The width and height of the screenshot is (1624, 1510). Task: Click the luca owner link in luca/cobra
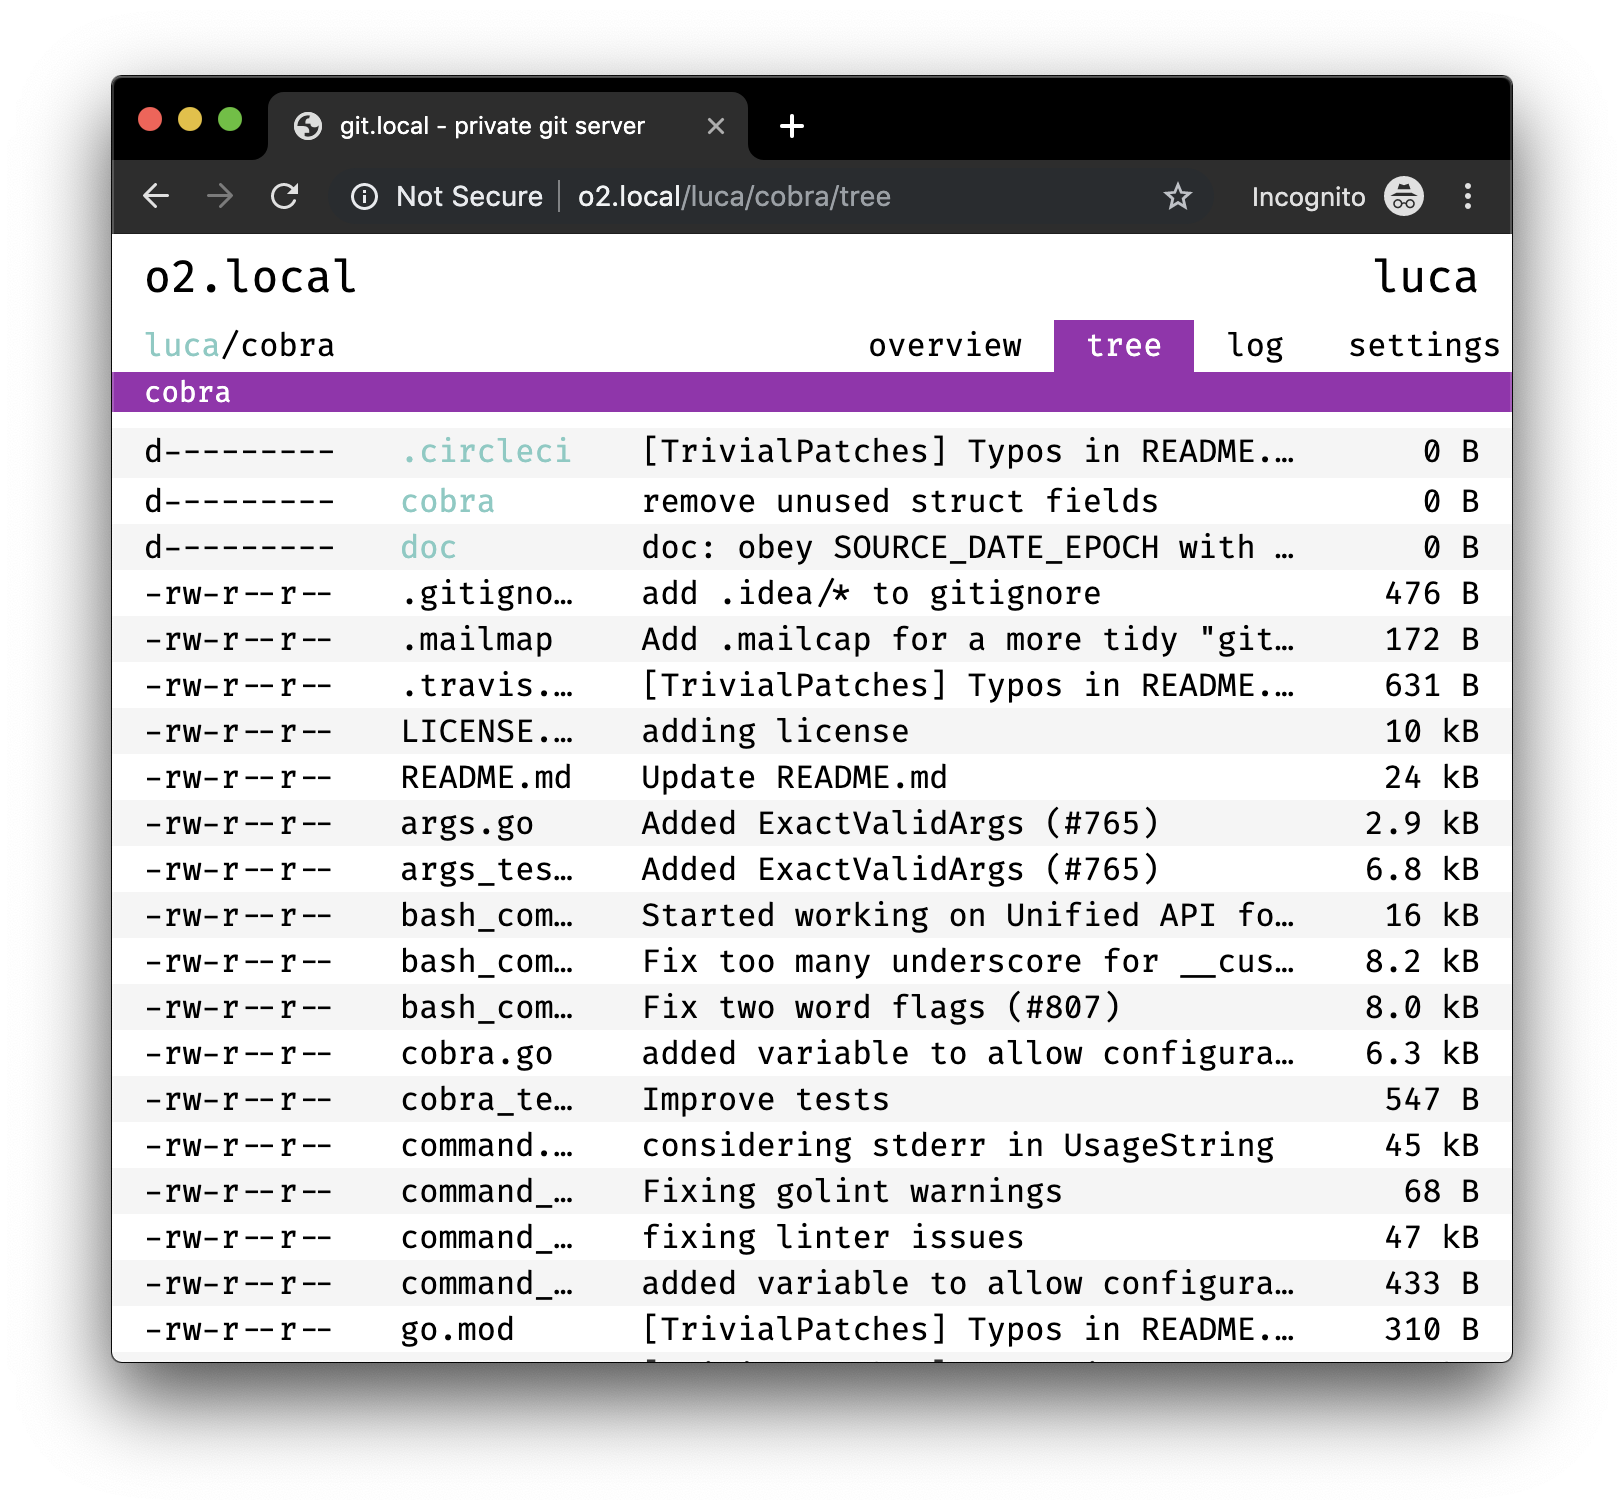(182, 346)
